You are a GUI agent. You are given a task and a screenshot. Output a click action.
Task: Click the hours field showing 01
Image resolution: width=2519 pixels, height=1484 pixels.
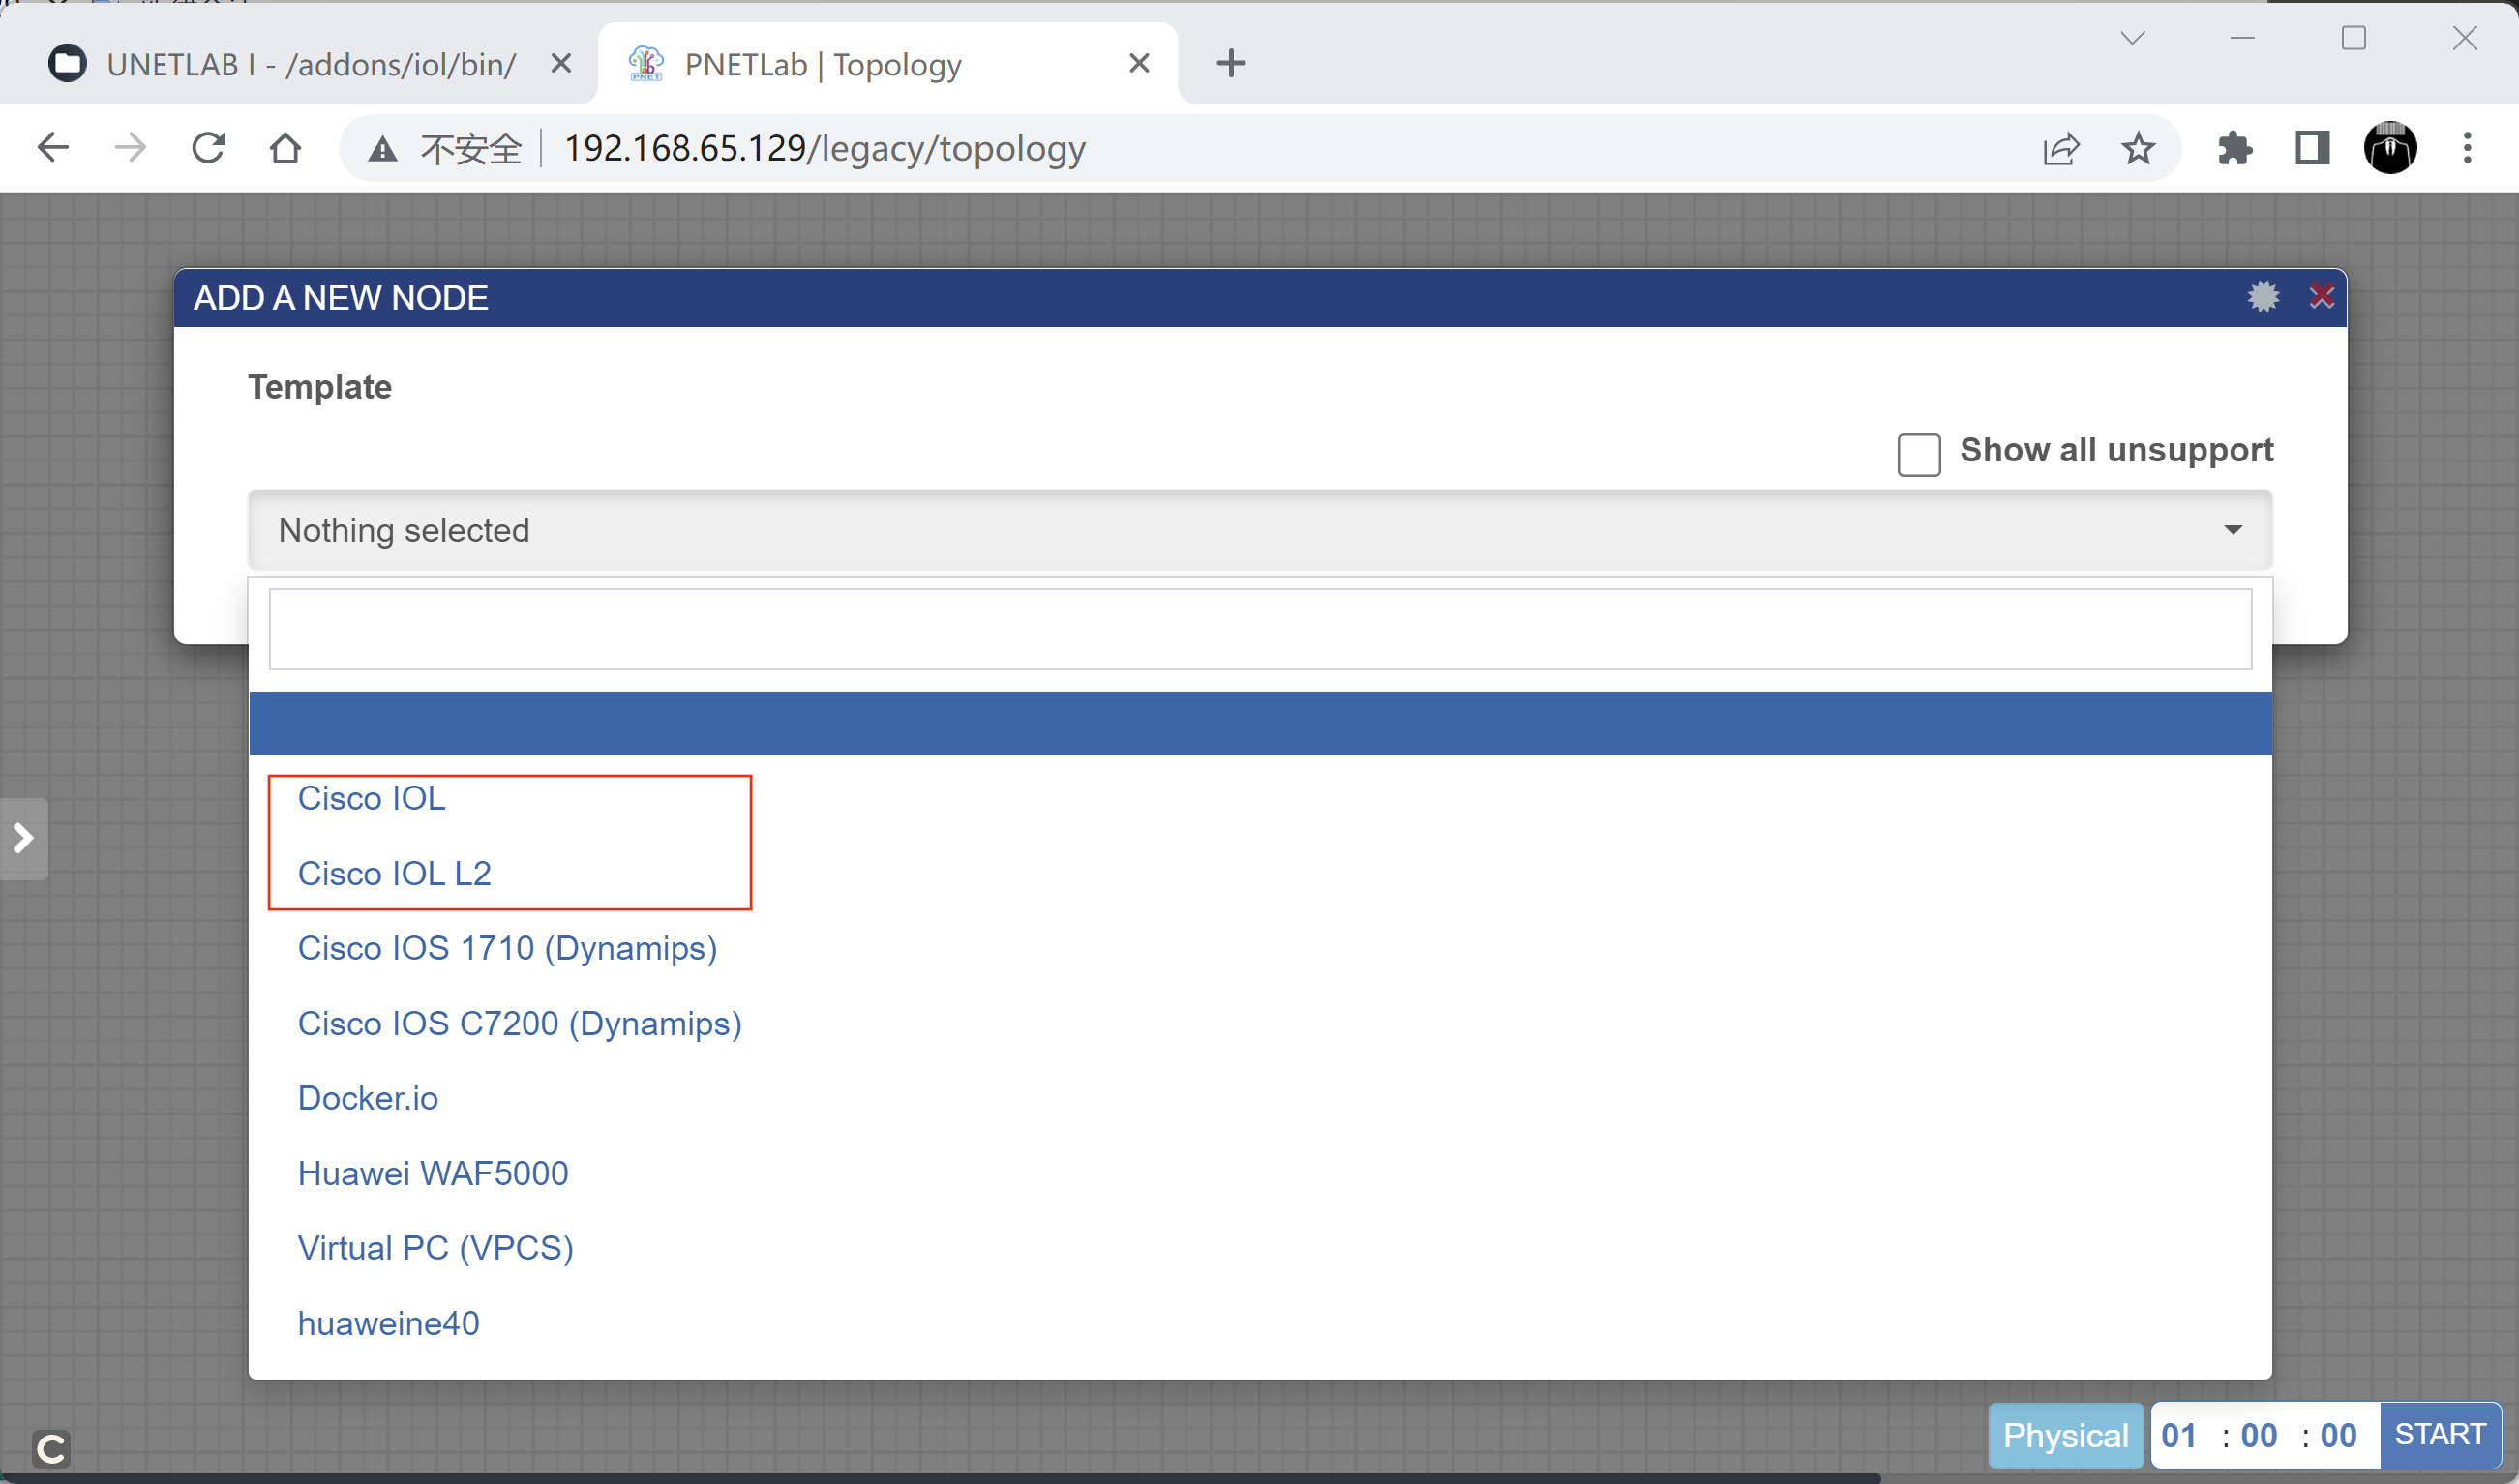click(x=2179, y=1435)
